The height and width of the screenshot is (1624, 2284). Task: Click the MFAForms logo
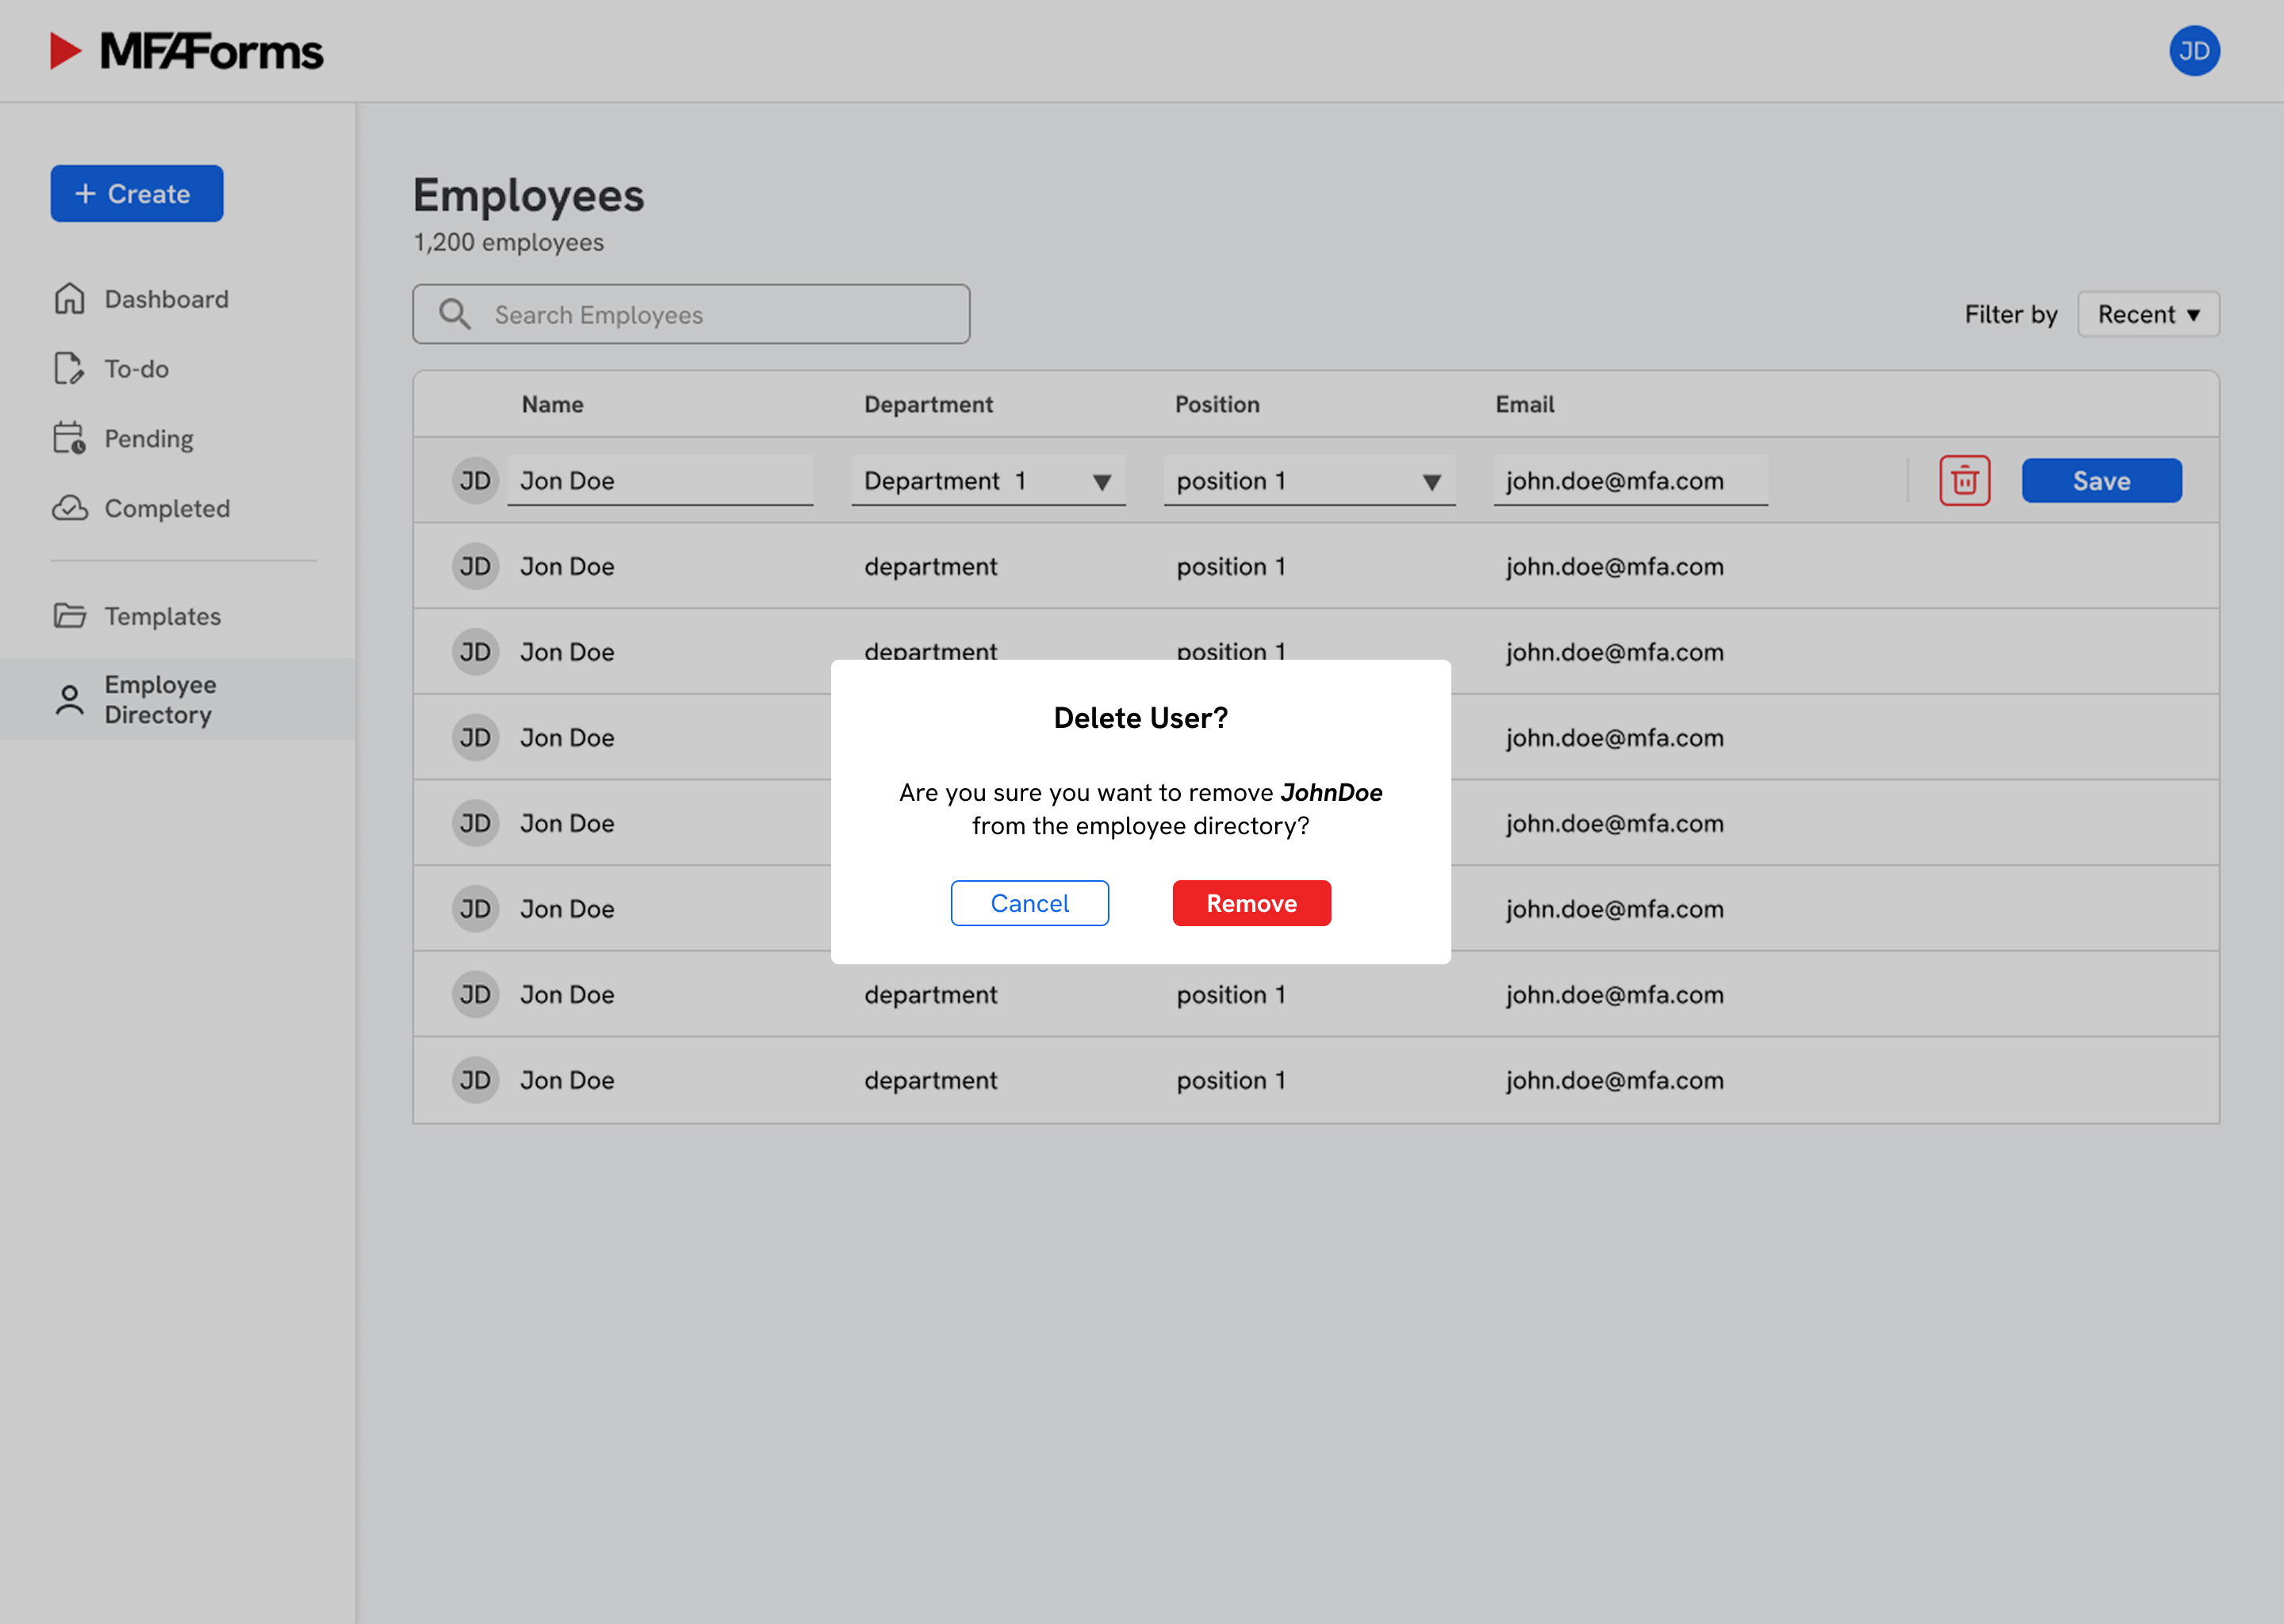tap(187, 51)
